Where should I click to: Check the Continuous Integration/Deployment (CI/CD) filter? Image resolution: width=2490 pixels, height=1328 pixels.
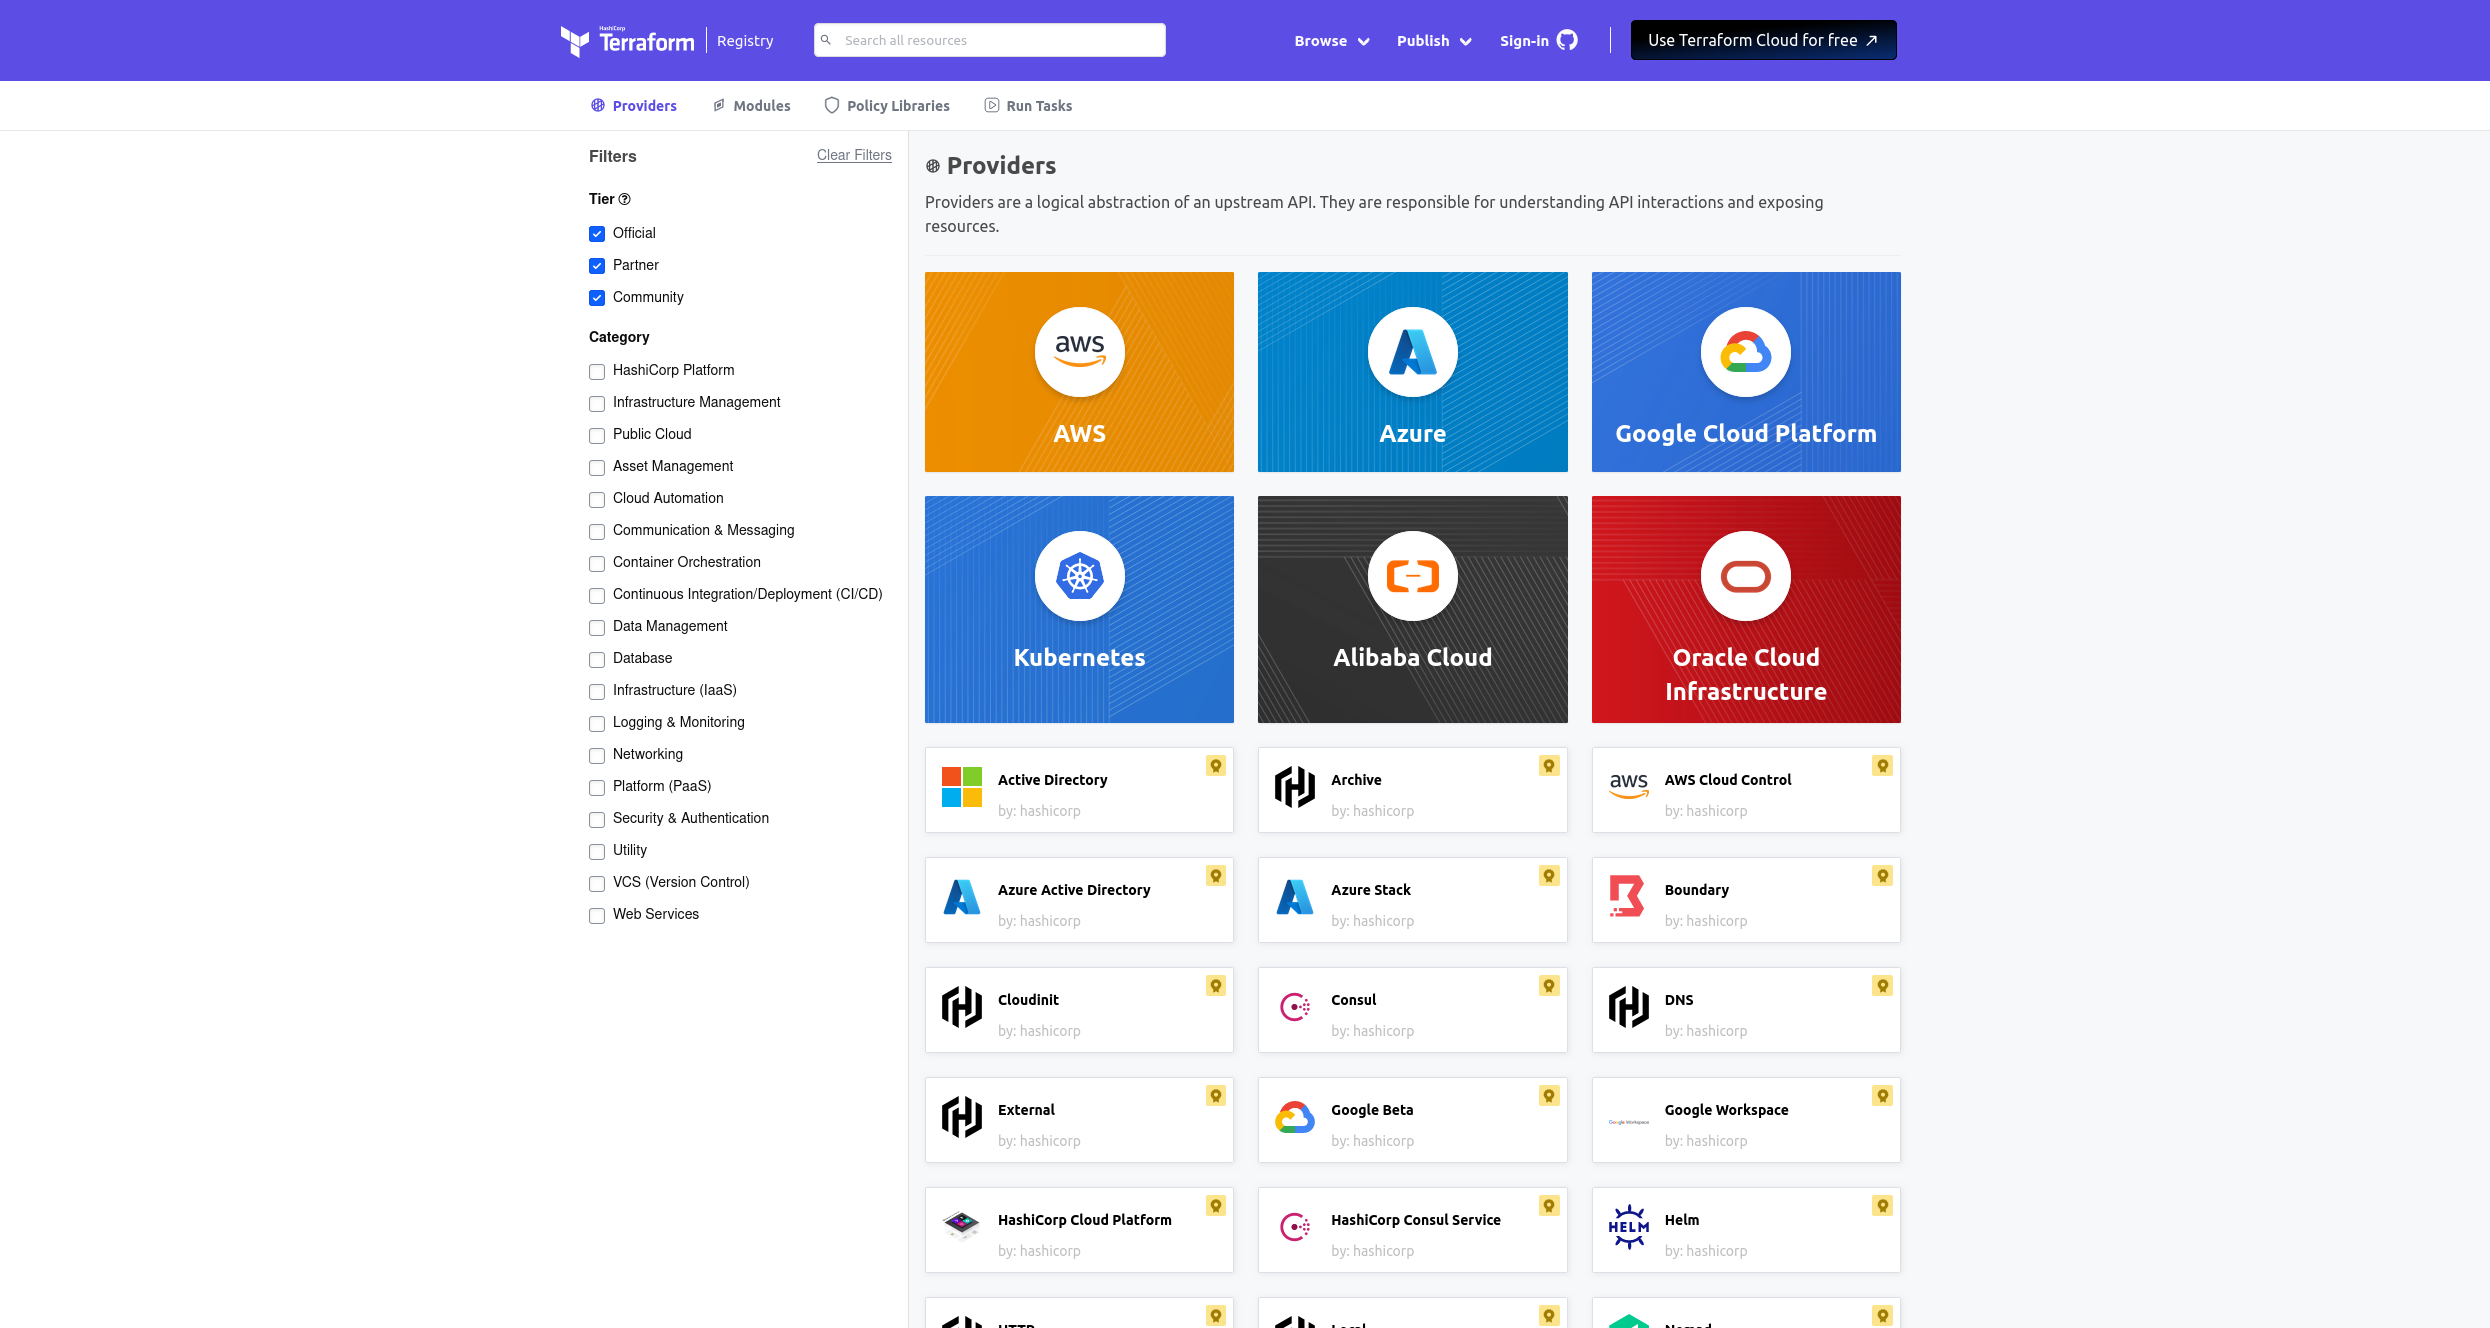click(x=597, y=596)
